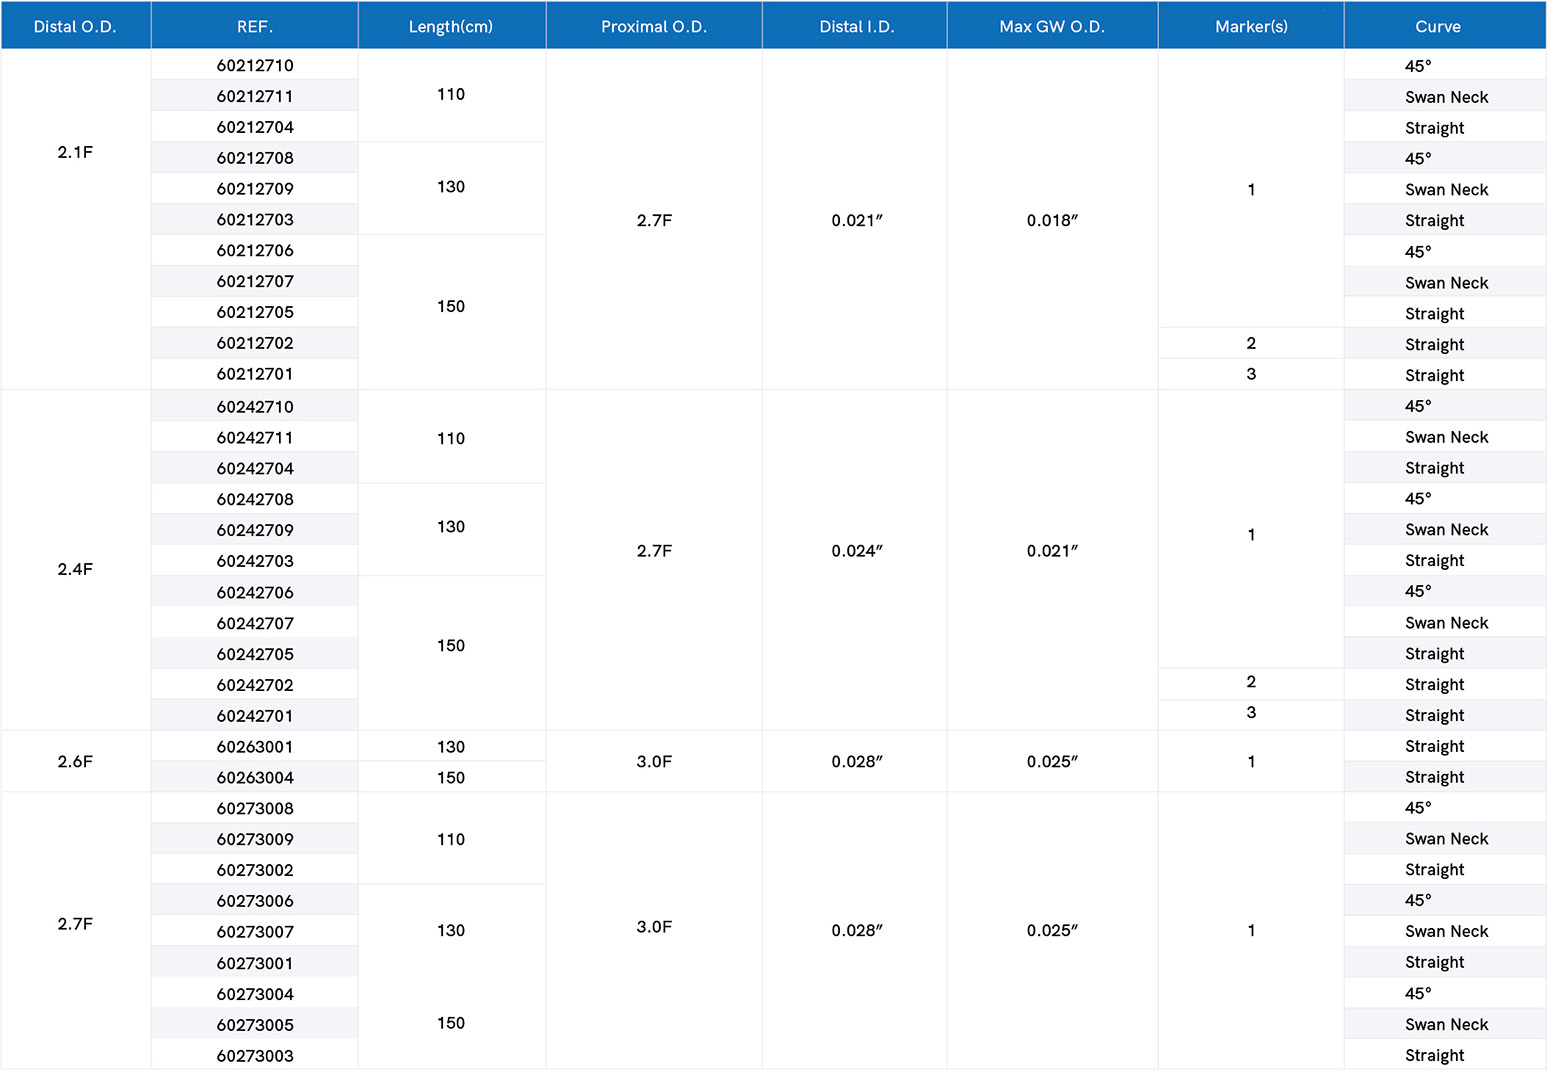
Task: Click the Distal O.D. column header
Action: click(75, 26)
